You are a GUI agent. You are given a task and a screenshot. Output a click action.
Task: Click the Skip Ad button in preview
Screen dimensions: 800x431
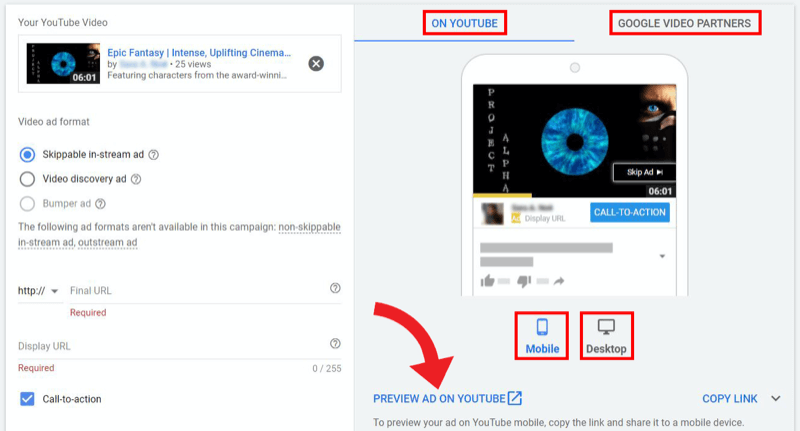pyautogui.click(x=644, y=172)
